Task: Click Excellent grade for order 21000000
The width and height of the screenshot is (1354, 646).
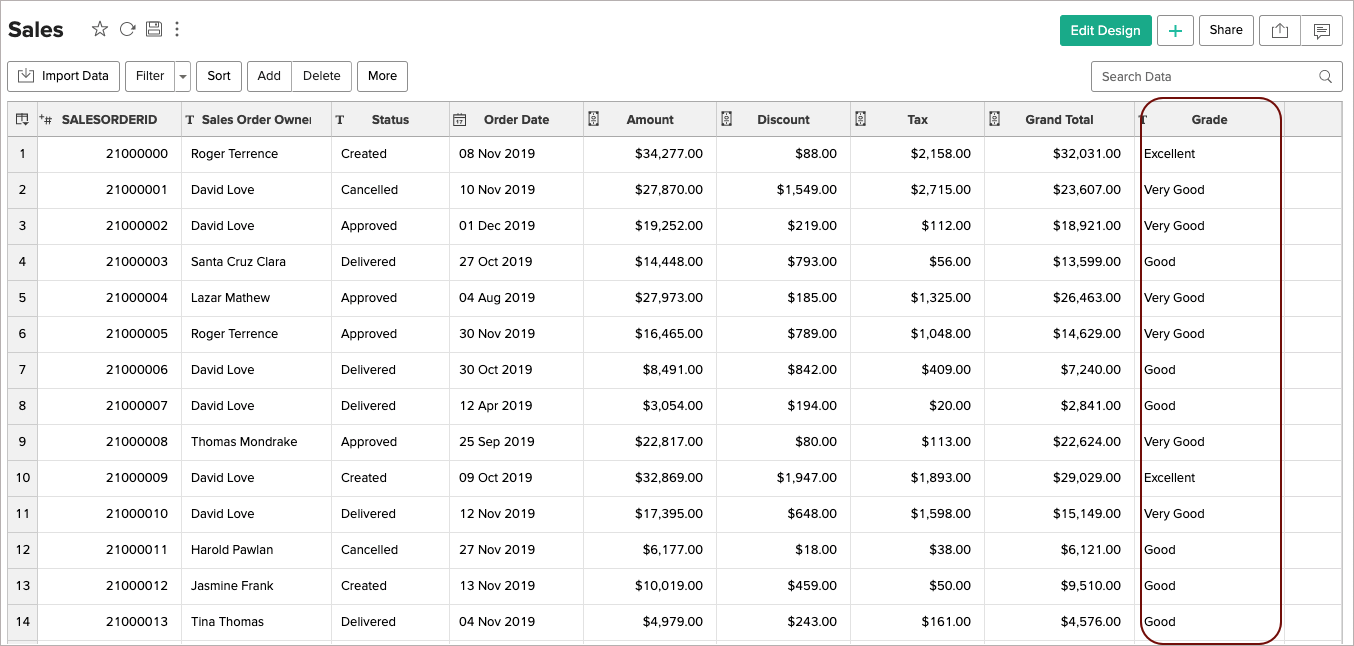Action: (1209, 154)
